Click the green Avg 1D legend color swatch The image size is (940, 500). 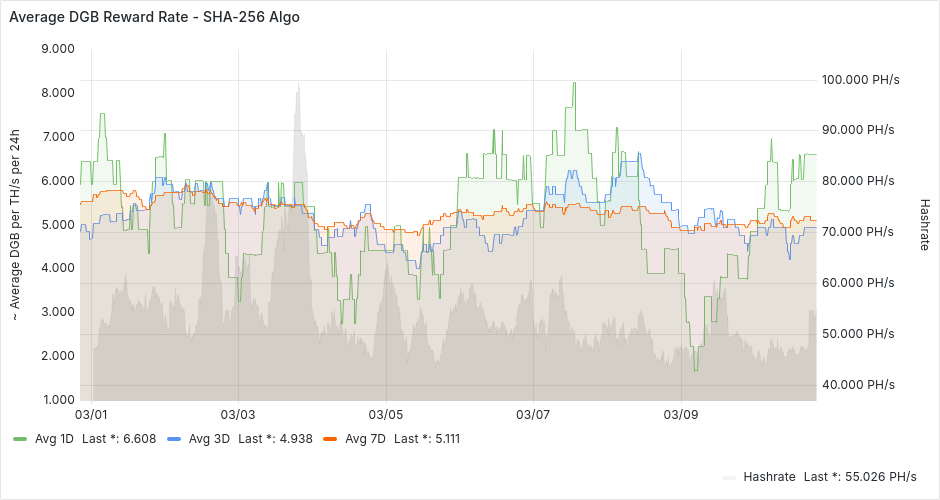point(19,439)
